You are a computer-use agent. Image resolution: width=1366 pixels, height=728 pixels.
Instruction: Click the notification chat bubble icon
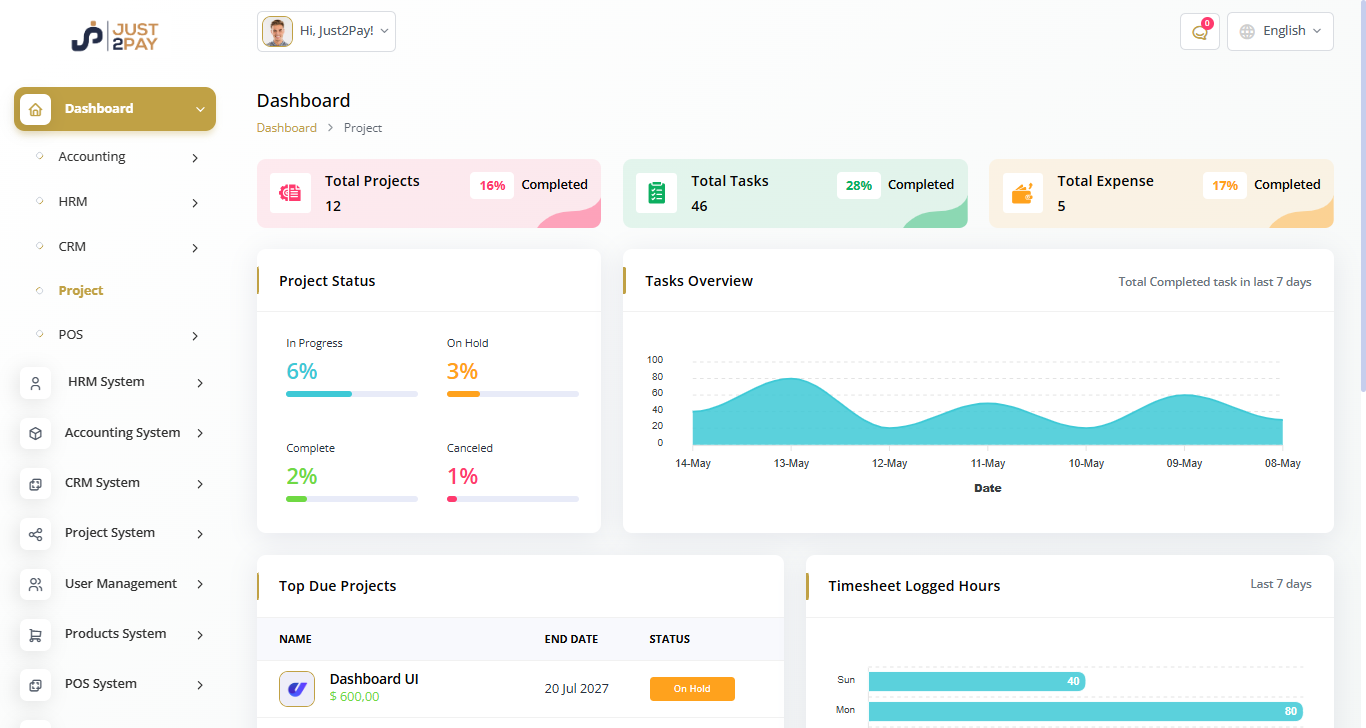pyautogui.click(x=1199, y=32)
